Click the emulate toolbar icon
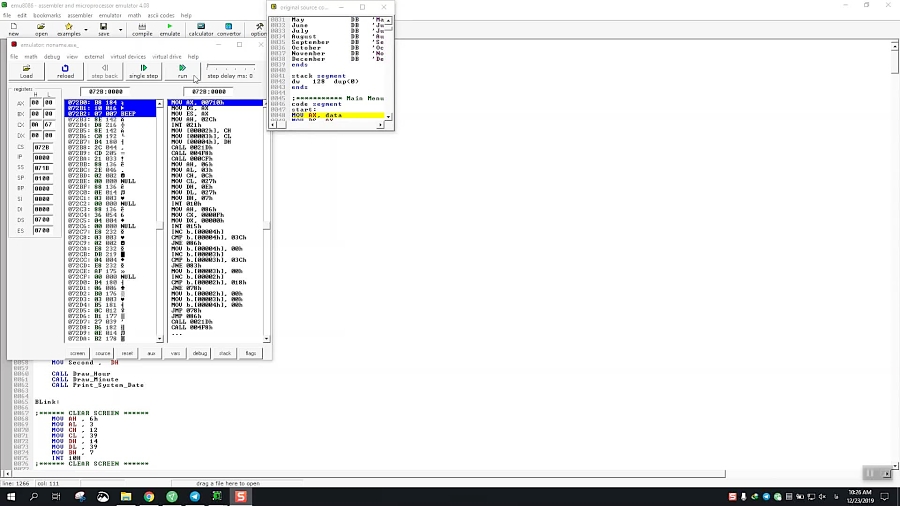The height and width of the screenshot is (506, 900). pos(170,29)
